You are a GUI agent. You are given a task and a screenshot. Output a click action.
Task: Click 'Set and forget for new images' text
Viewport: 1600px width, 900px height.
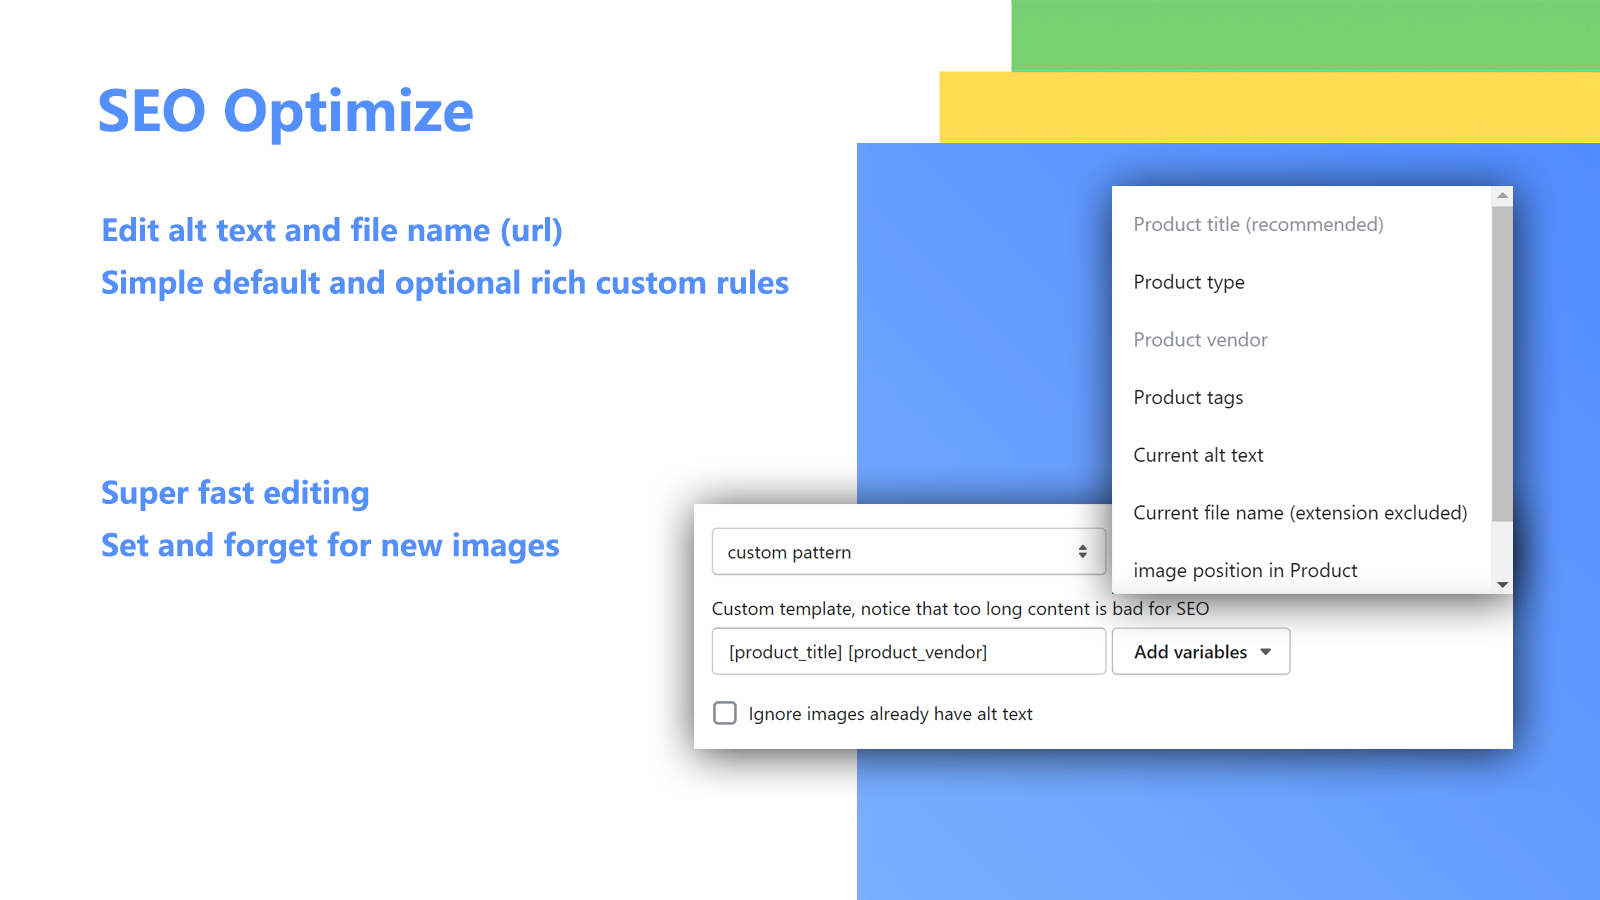330,546
